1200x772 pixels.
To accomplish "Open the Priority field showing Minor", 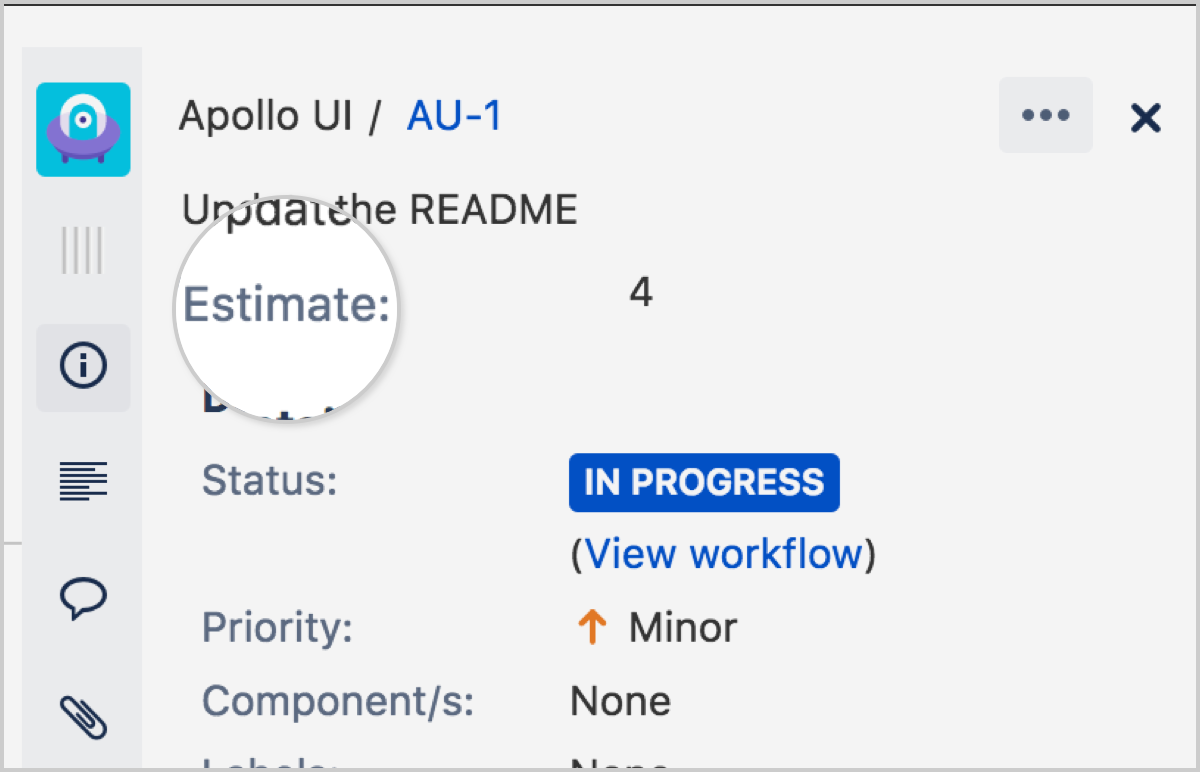I will click(681, 627).
